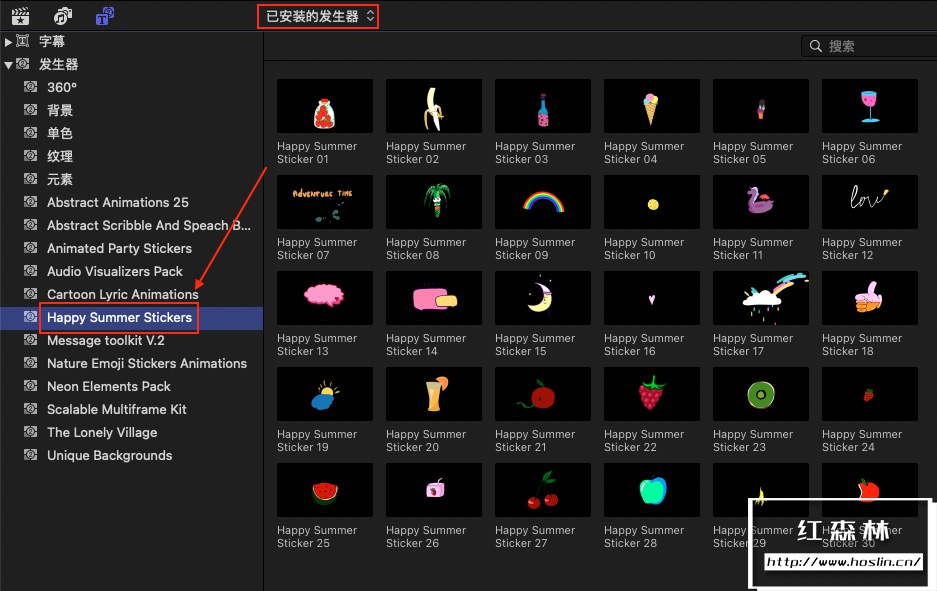The image size is (937, 591).
Task: Click the generator icon beside 字幕
Action: 23,41
